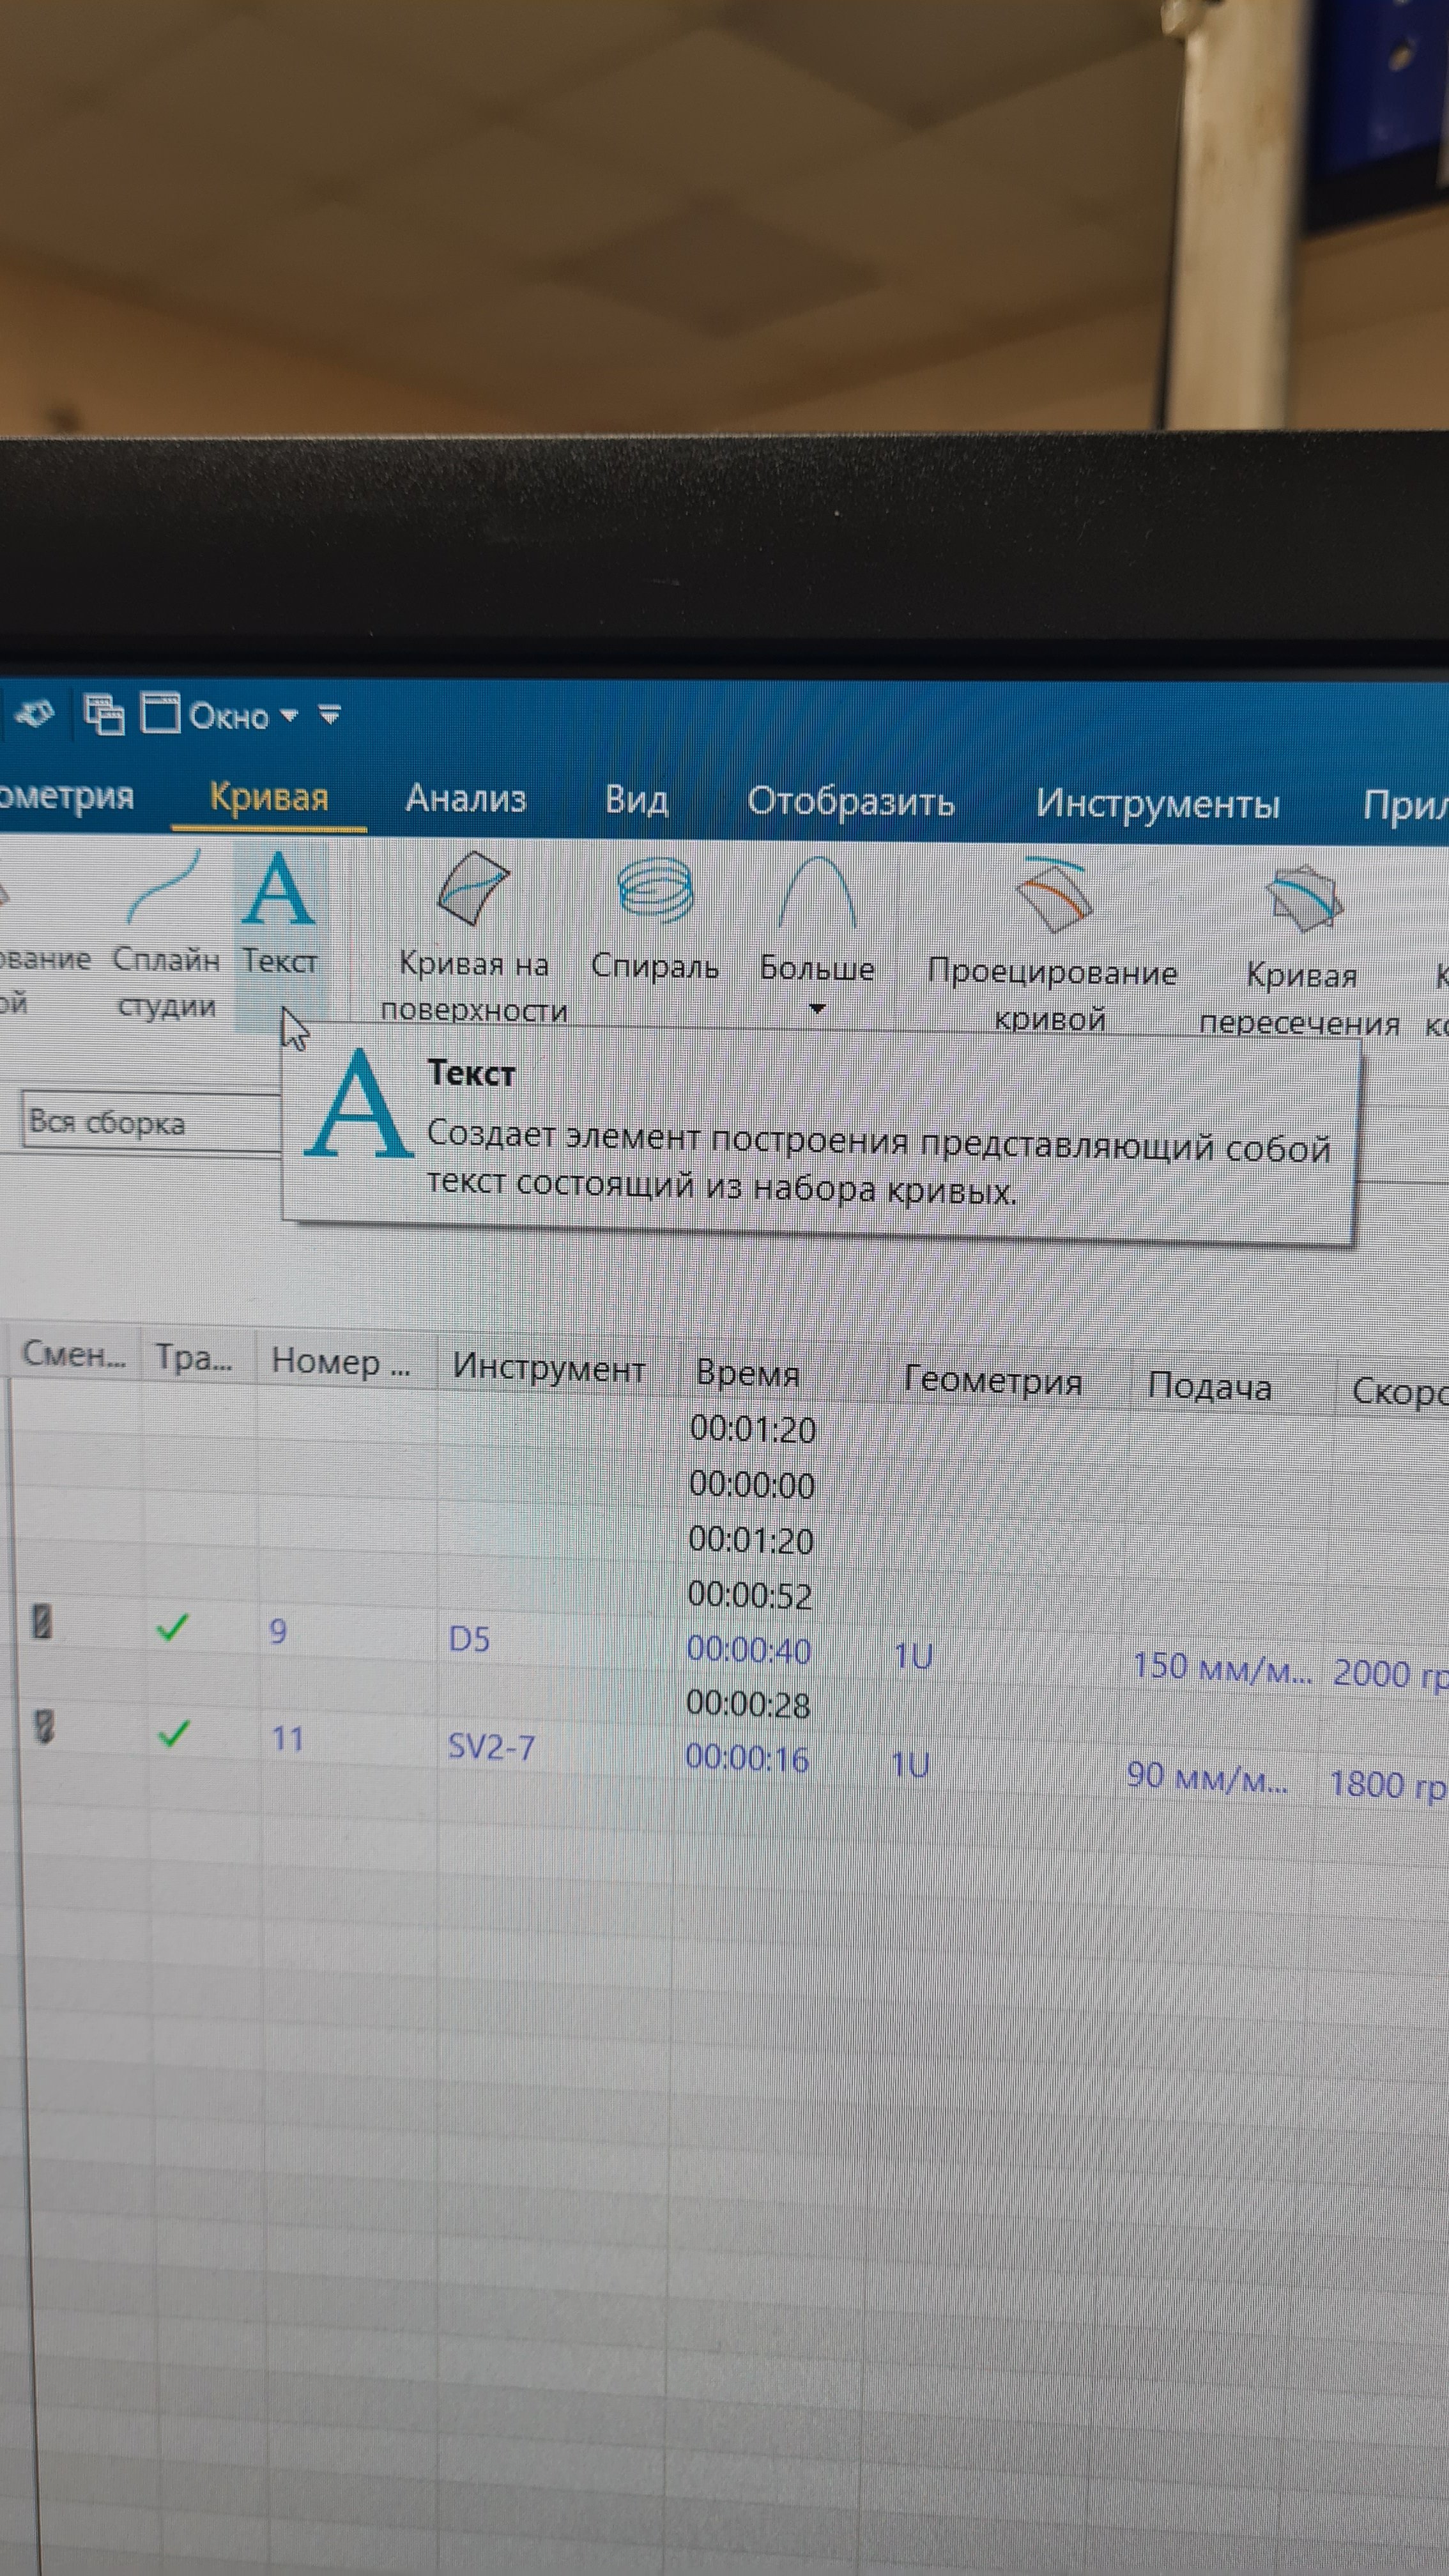Click the green checkmark in row 11
Image resolution: width=1449 pixels, height=2576 pixels.
coord(174,1733)
